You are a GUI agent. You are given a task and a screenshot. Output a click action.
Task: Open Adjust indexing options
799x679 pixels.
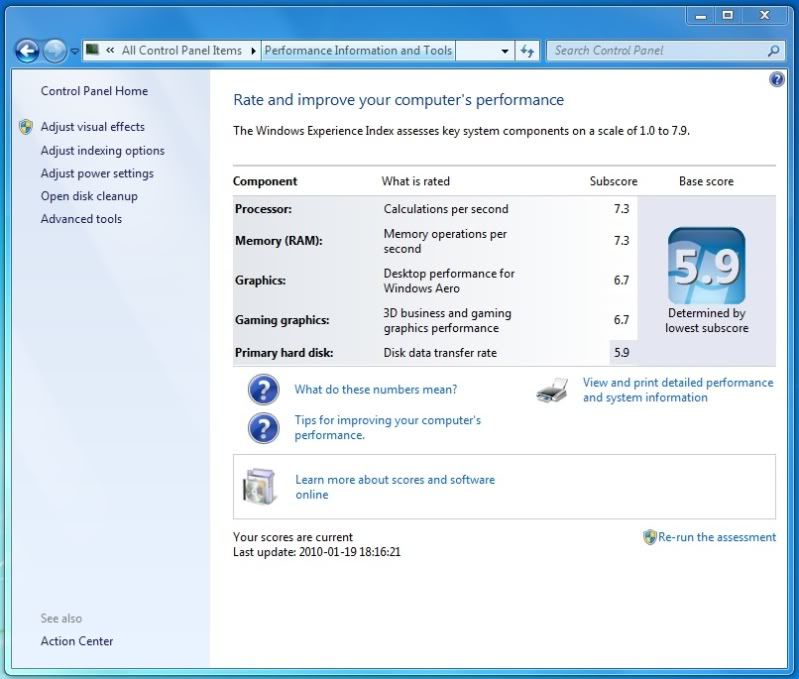(x=102, y=151)
